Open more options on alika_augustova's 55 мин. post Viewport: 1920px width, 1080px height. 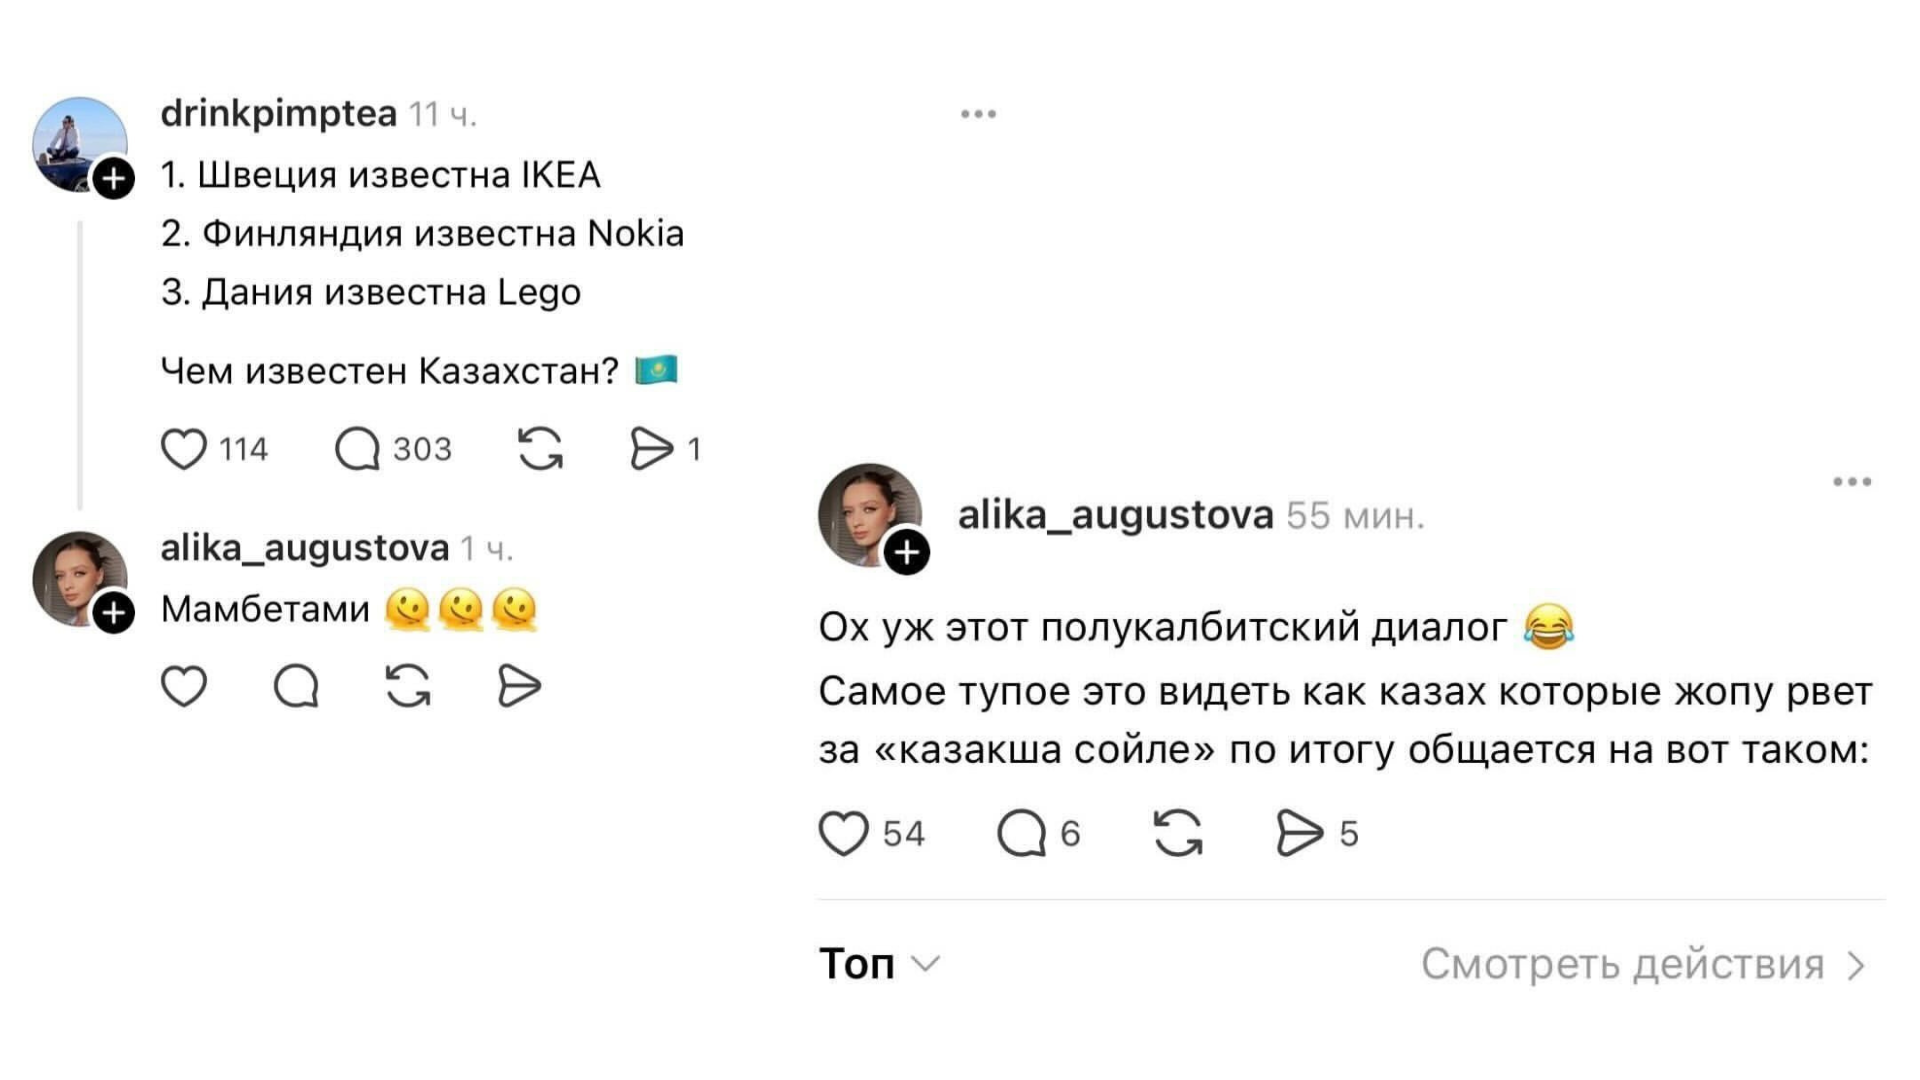1852,482
